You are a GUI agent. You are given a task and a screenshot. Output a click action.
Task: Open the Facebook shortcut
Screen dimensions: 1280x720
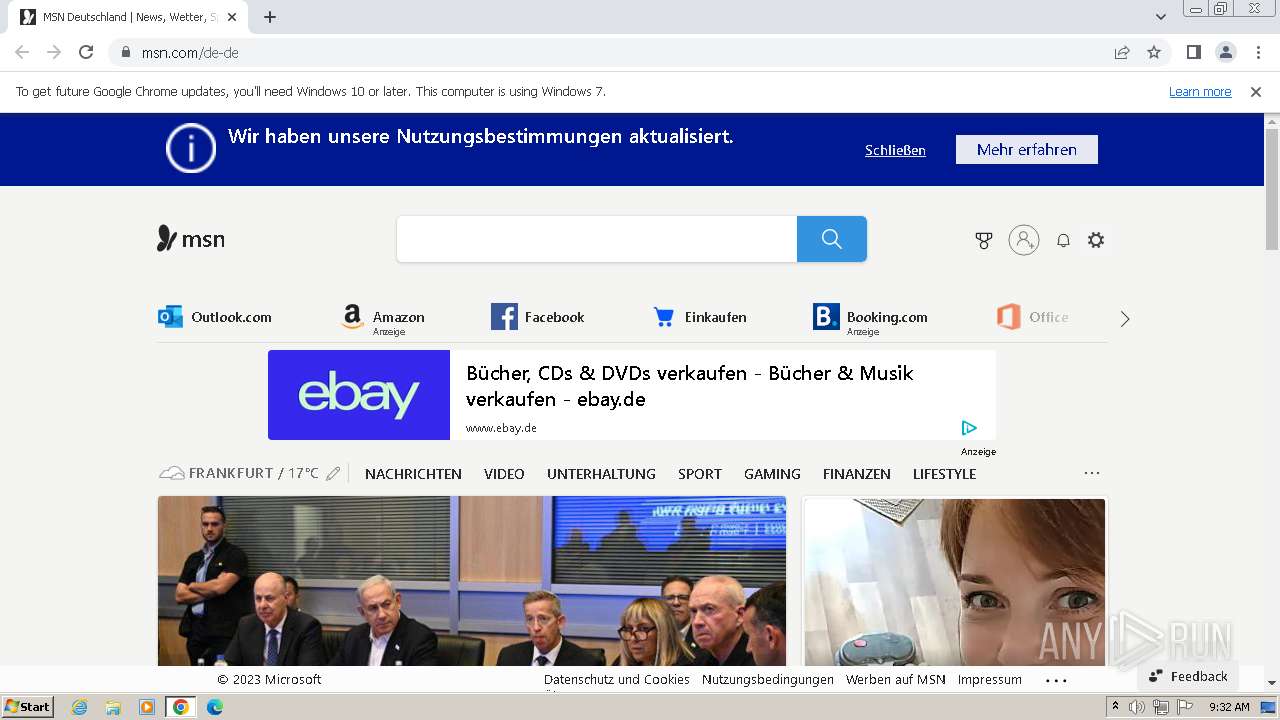pyautogui.click(x=538, y=317)
